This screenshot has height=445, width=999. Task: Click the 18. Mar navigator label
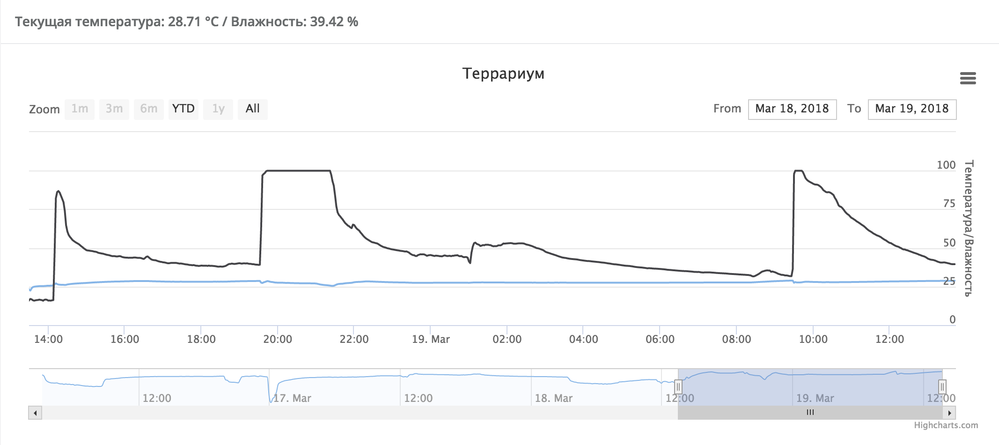click(551, 398)
